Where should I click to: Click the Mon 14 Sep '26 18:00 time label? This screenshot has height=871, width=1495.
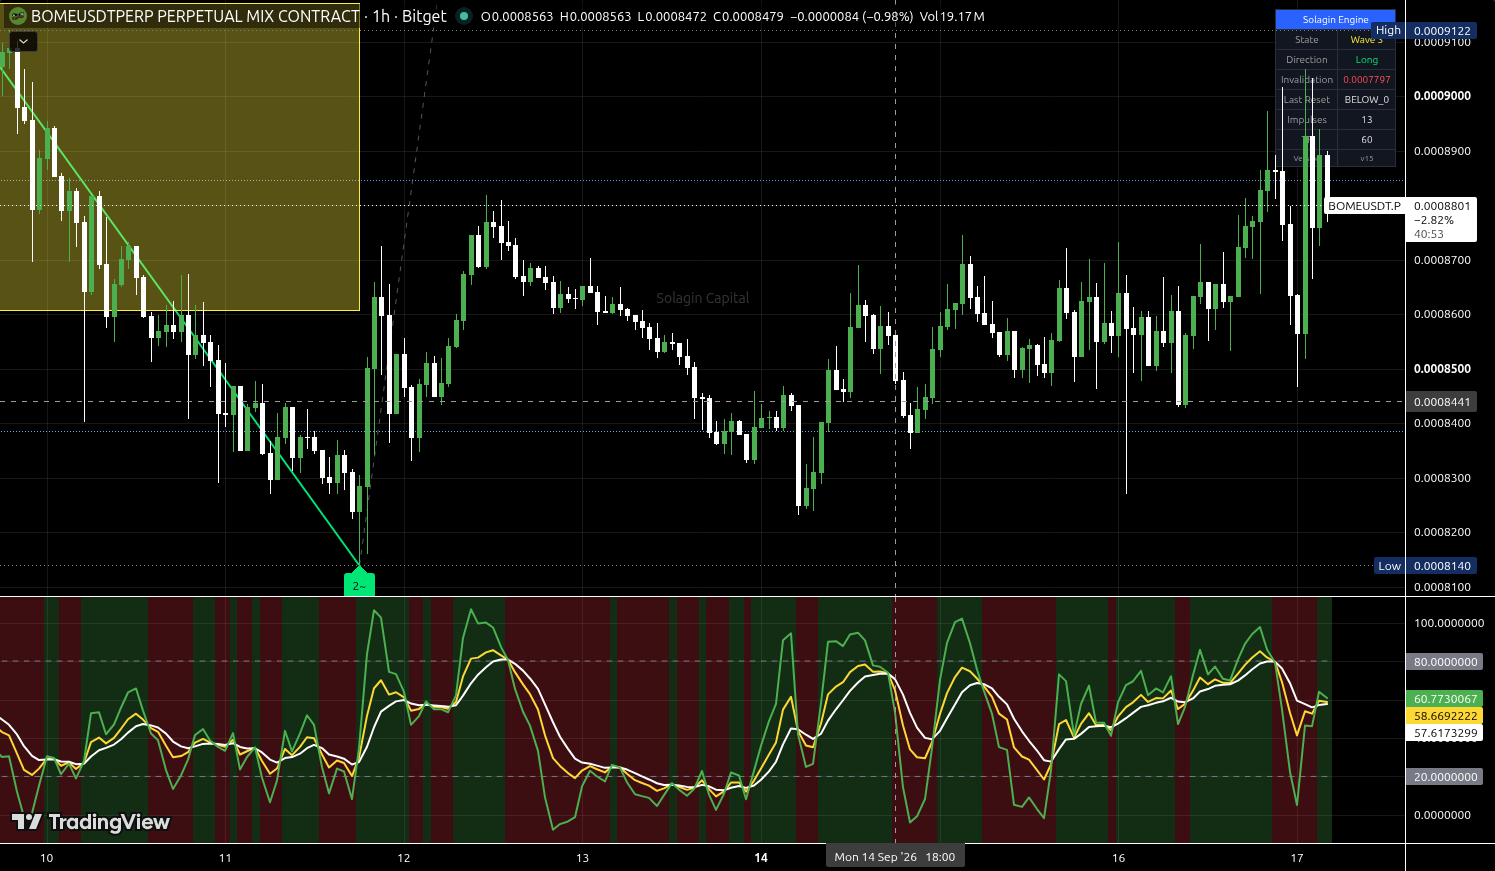click(895, 857)
